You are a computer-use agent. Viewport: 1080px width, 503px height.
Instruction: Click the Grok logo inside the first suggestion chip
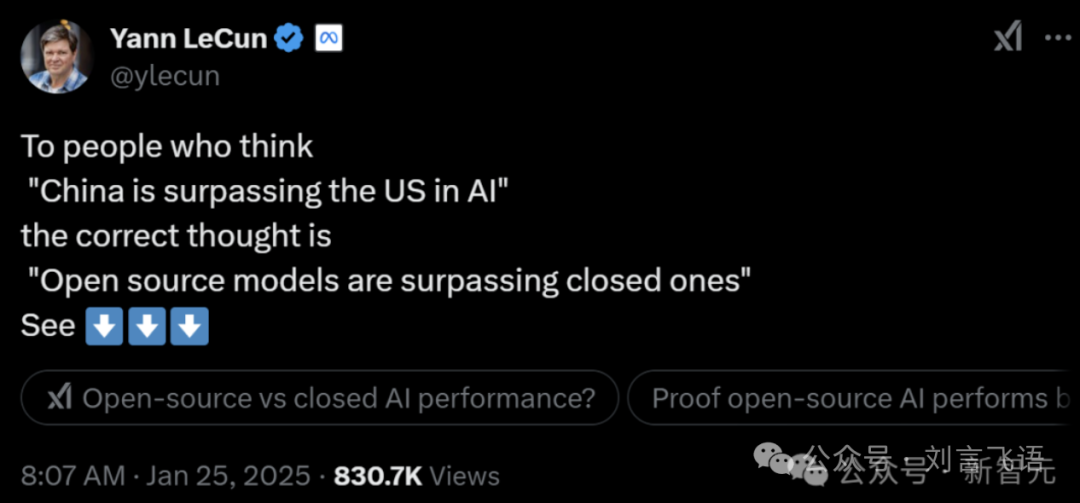pos(61,398)
